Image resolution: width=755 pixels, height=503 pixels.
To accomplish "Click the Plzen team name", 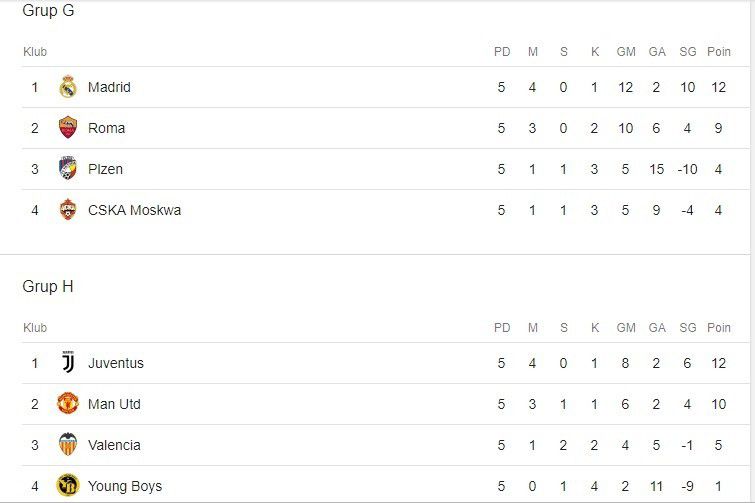I will [x=105, y=169].
